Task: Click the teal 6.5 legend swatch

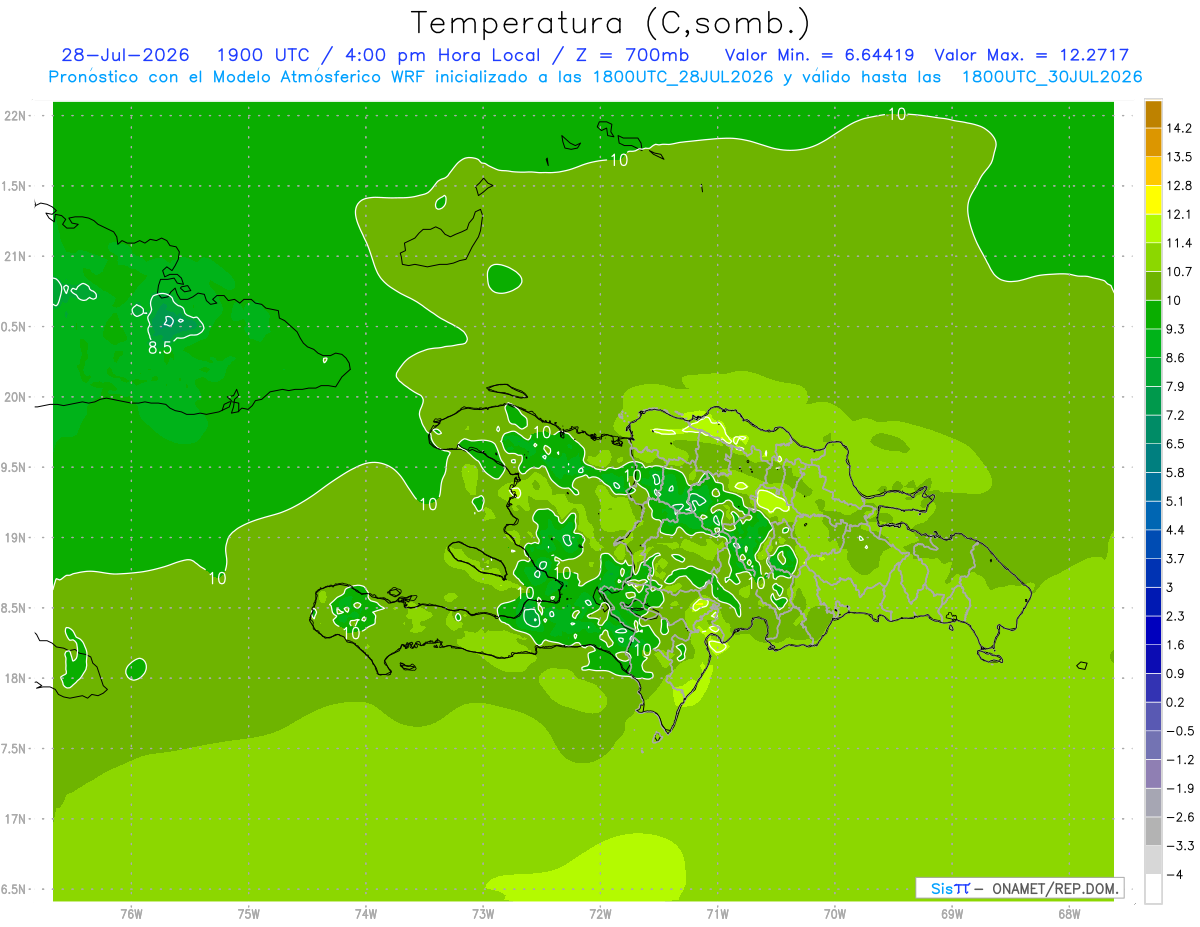Action: (1153, 430)
